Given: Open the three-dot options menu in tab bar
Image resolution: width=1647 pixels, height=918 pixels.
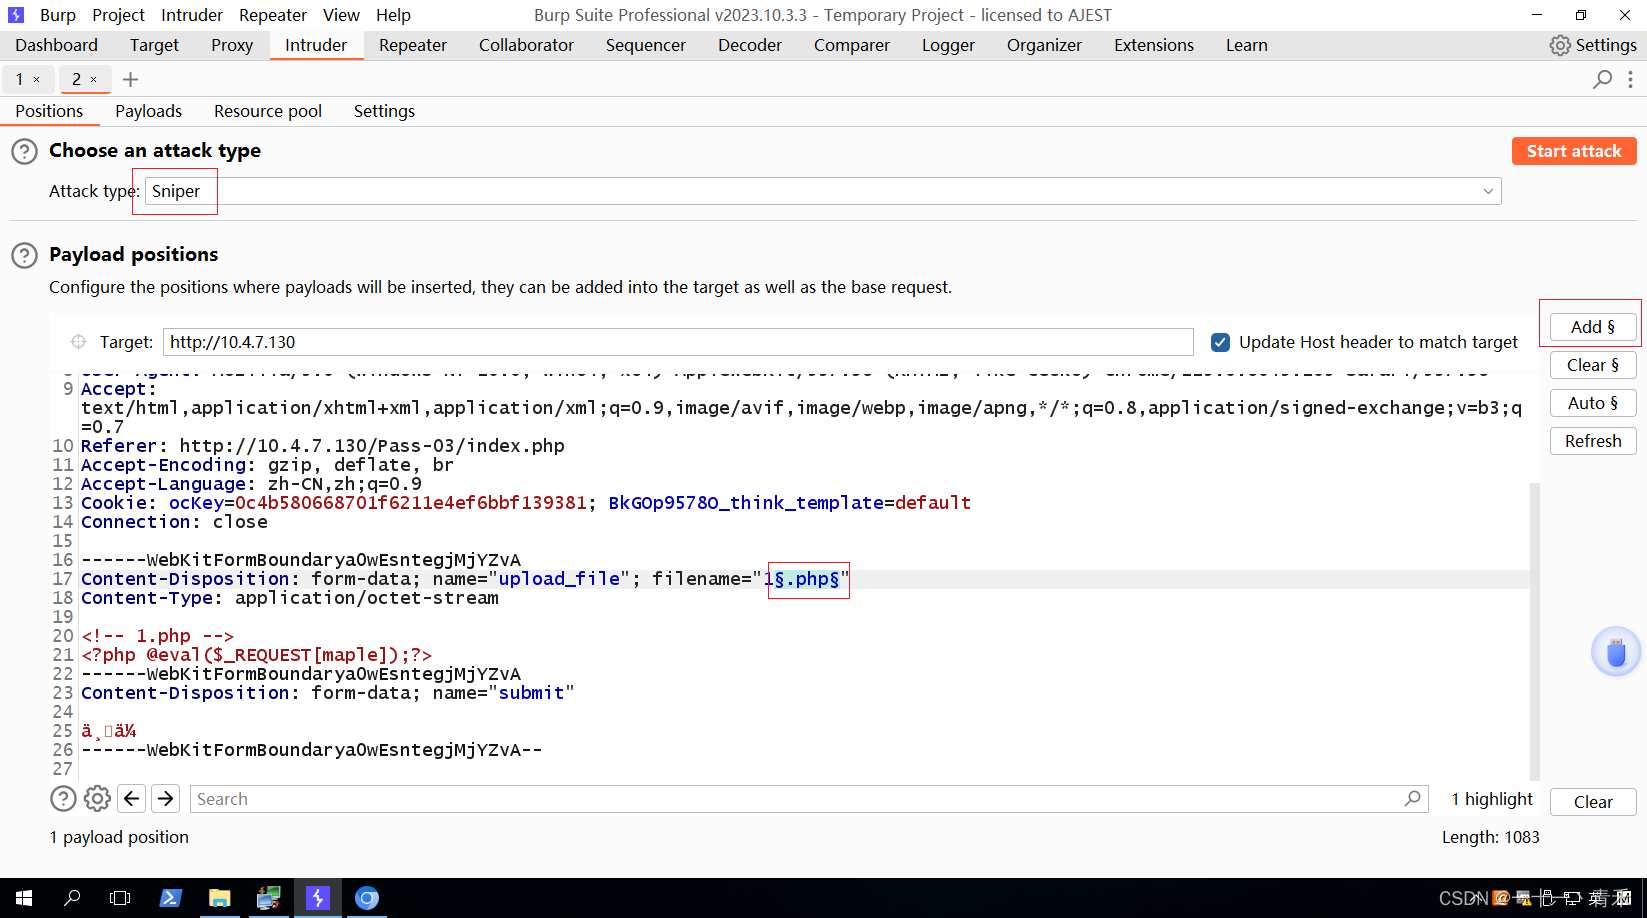Looking at the screenshot, I should [1630, 79].
